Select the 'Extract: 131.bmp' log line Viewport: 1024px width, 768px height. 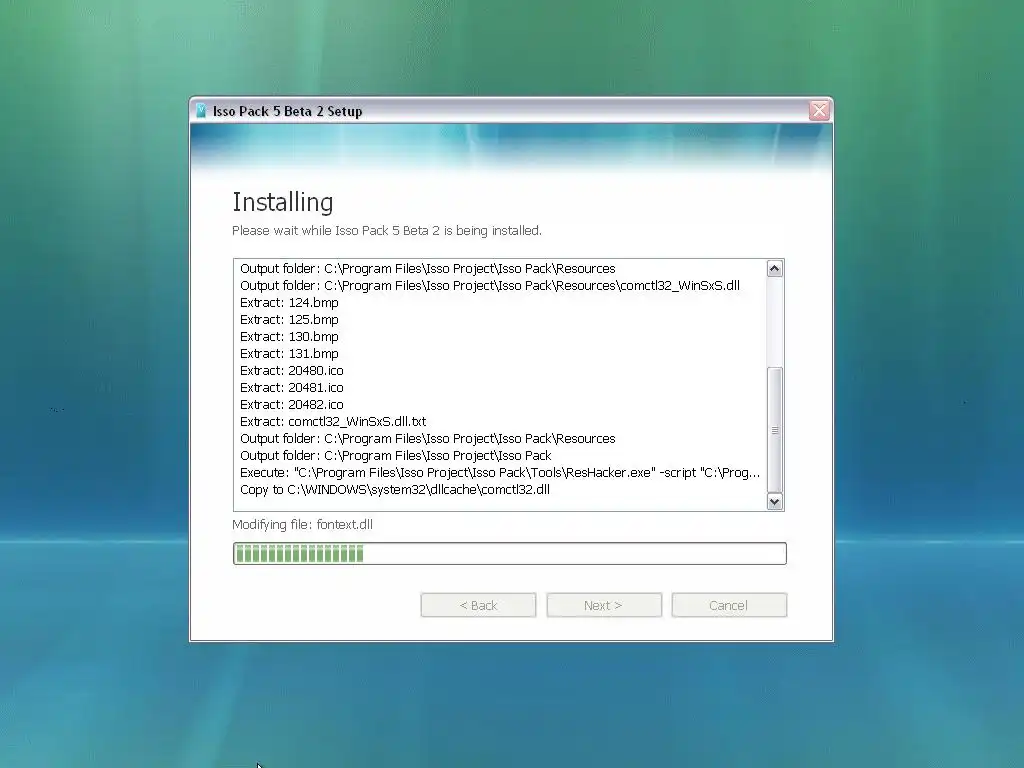[x=289, y=353]
